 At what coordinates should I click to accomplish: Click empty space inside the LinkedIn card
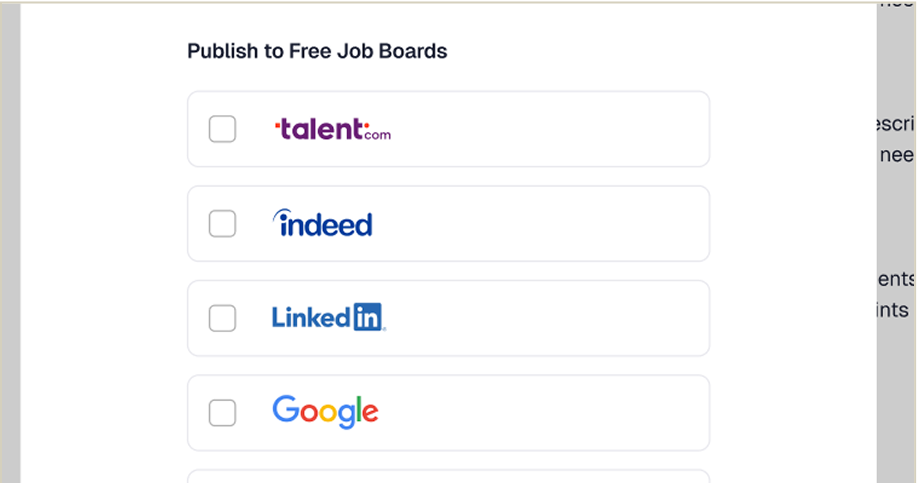pyautogui.click(x=544, y=319)
